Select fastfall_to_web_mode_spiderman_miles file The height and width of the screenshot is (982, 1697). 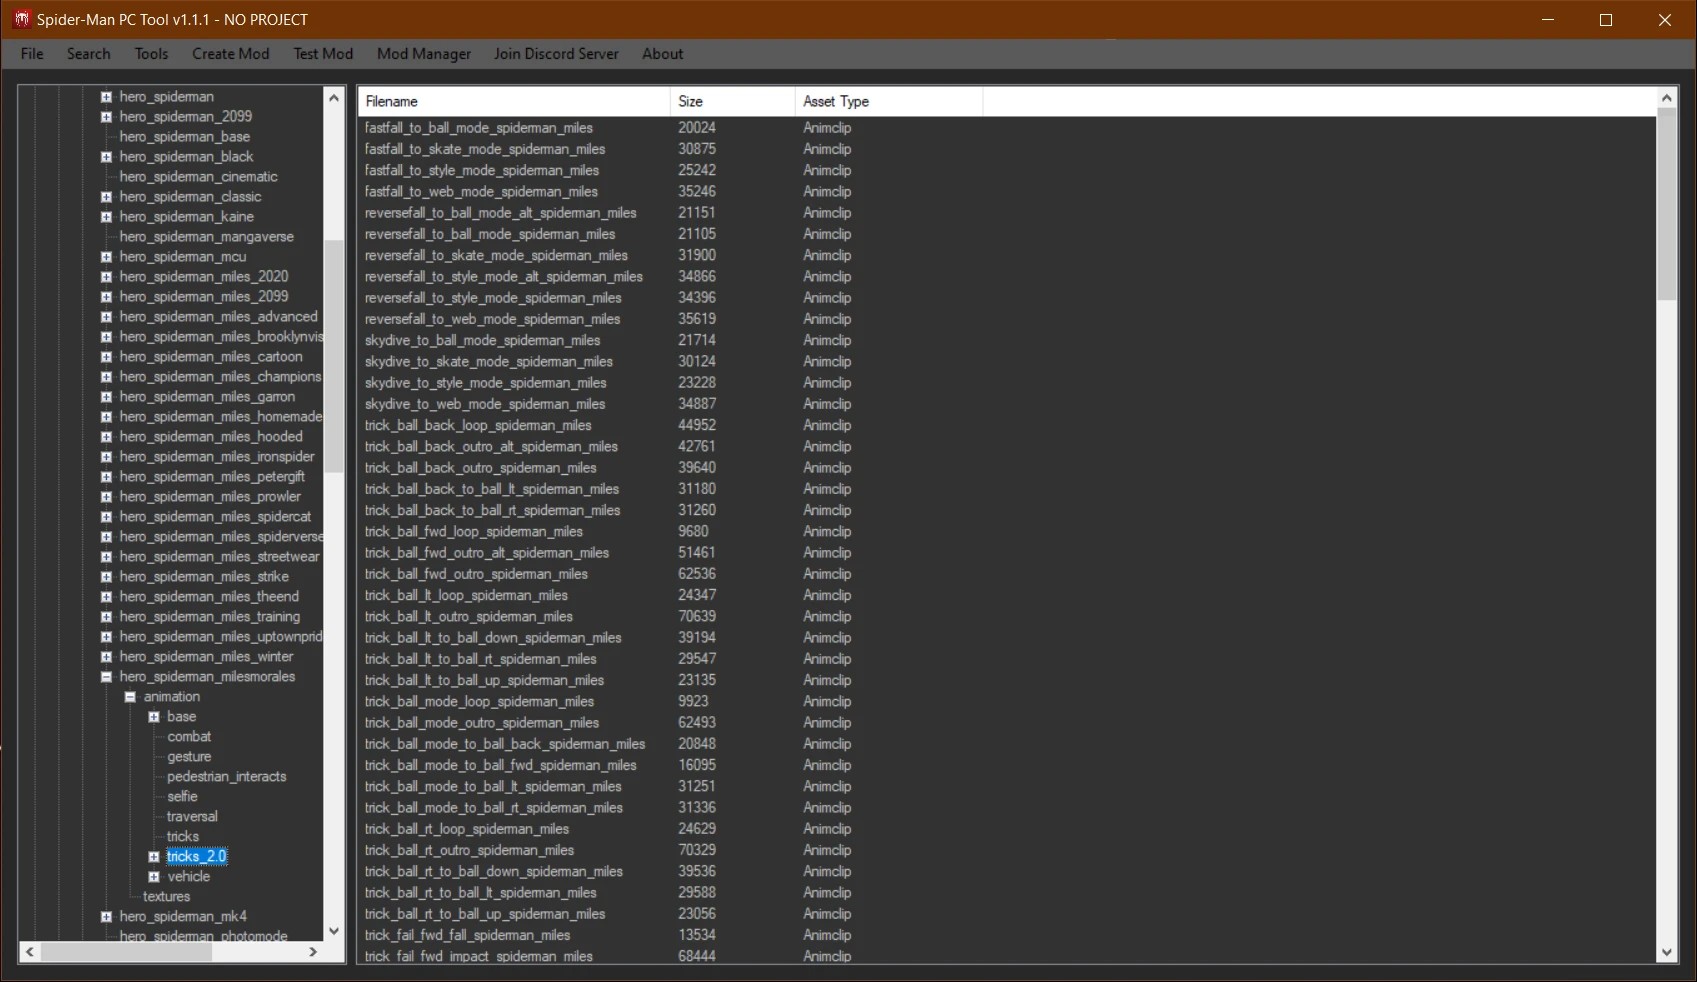click(x=481, y=192)
